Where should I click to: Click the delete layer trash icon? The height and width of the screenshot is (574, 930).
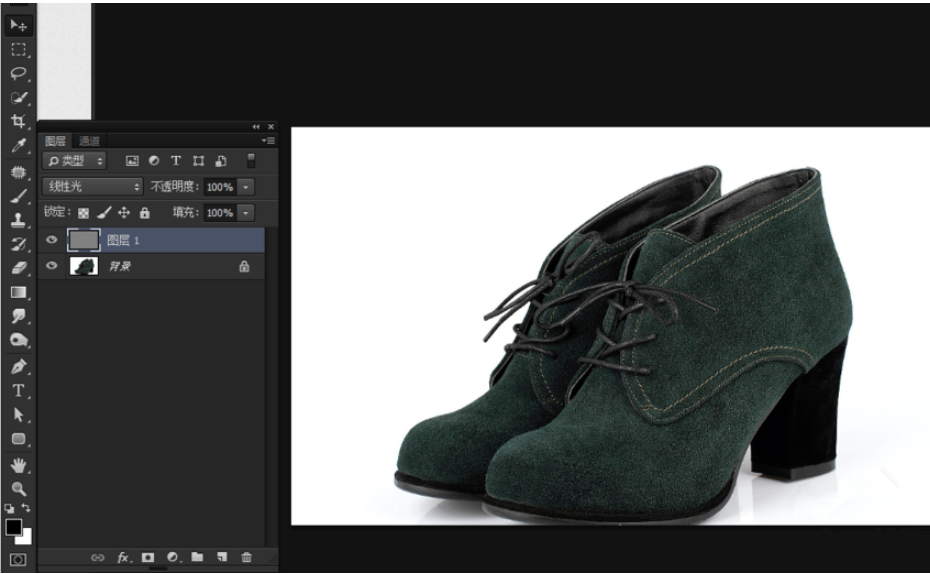point(246,557)
